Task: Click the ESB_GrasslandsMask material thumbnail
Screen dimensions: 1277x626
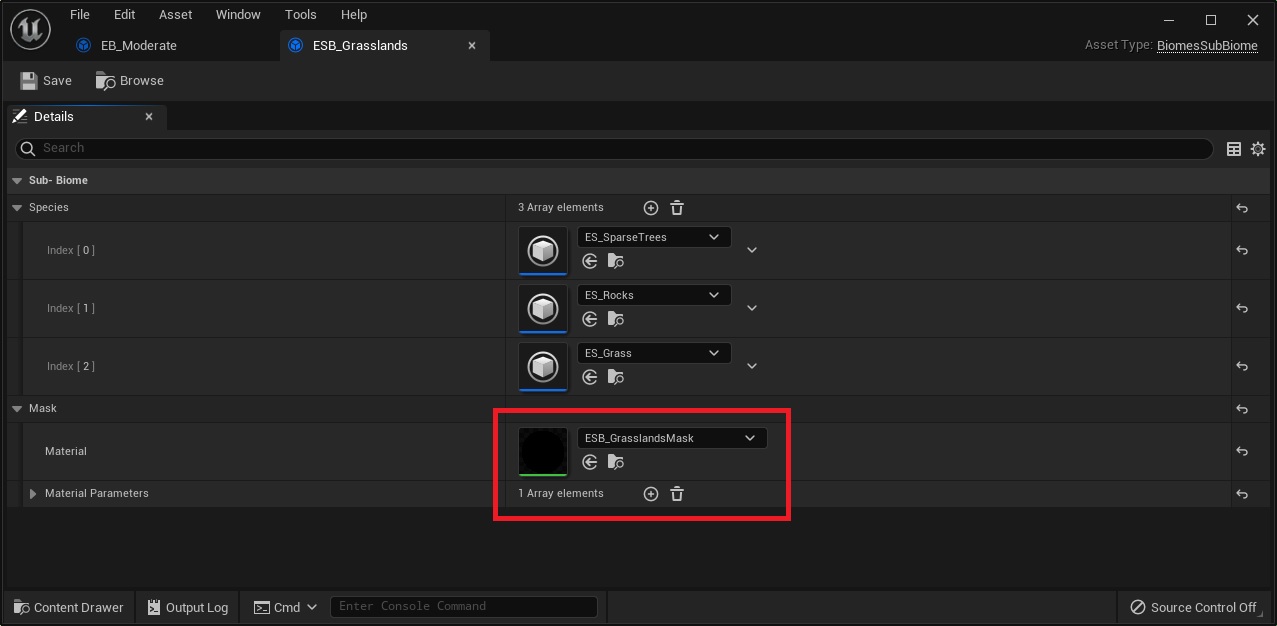Action: (543, 452)
